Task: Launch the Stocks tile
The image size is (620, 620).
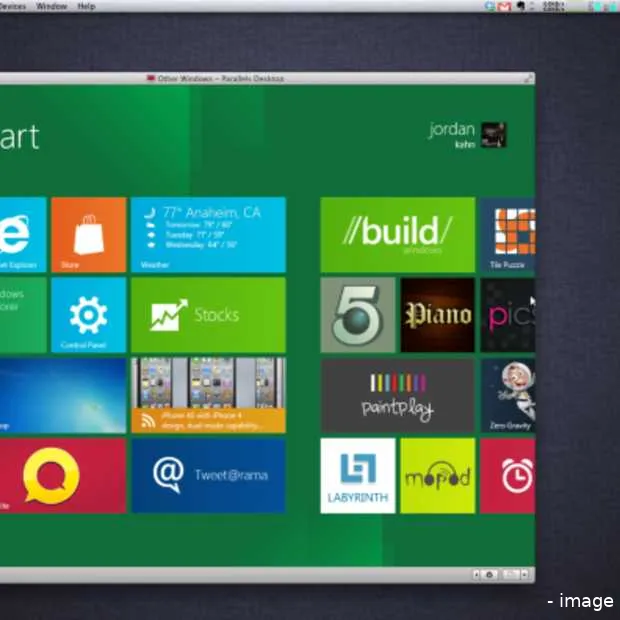Action: tap(208, 315)
